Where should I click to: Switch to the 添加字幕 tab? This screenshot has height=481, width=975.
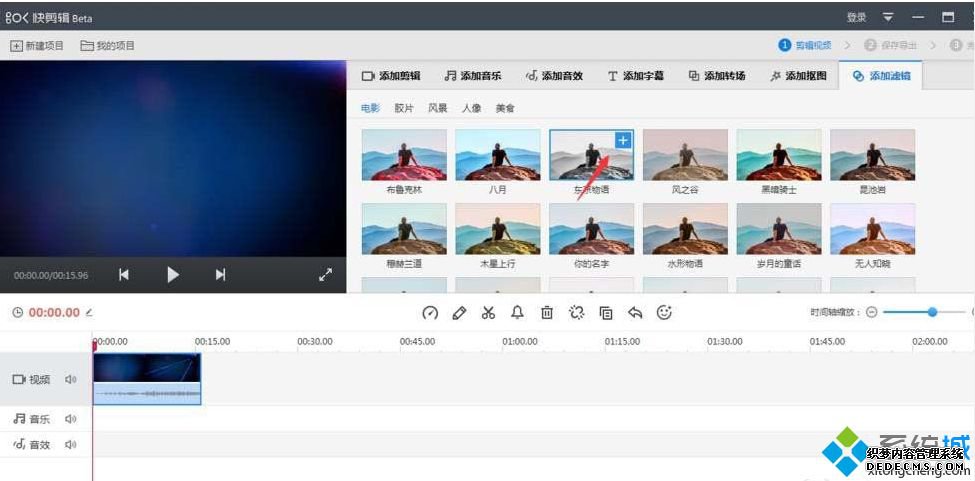(x=635, y=76)
